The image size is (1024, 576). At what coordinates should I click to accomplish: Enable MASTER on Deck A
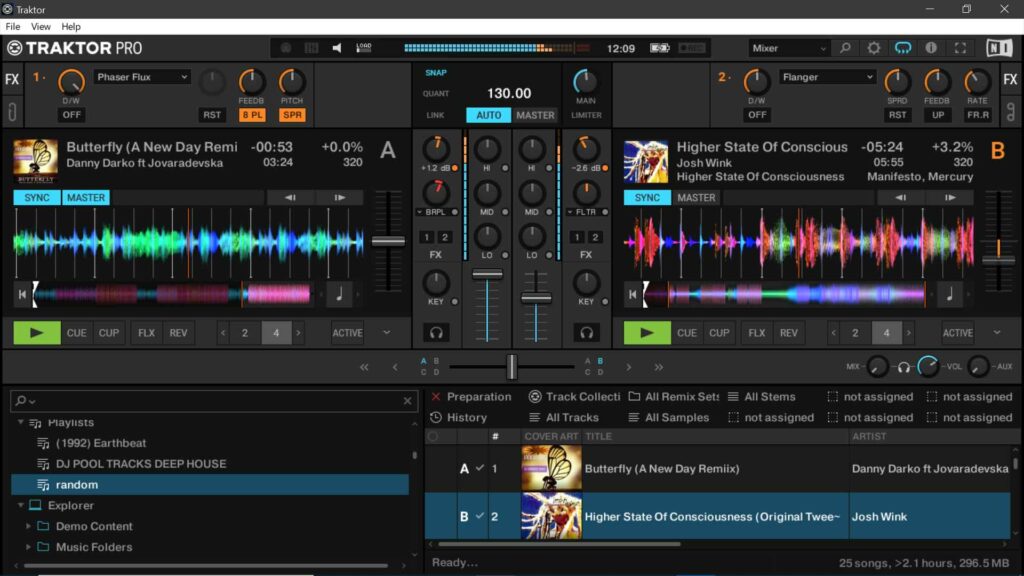(x=86, y=198)
